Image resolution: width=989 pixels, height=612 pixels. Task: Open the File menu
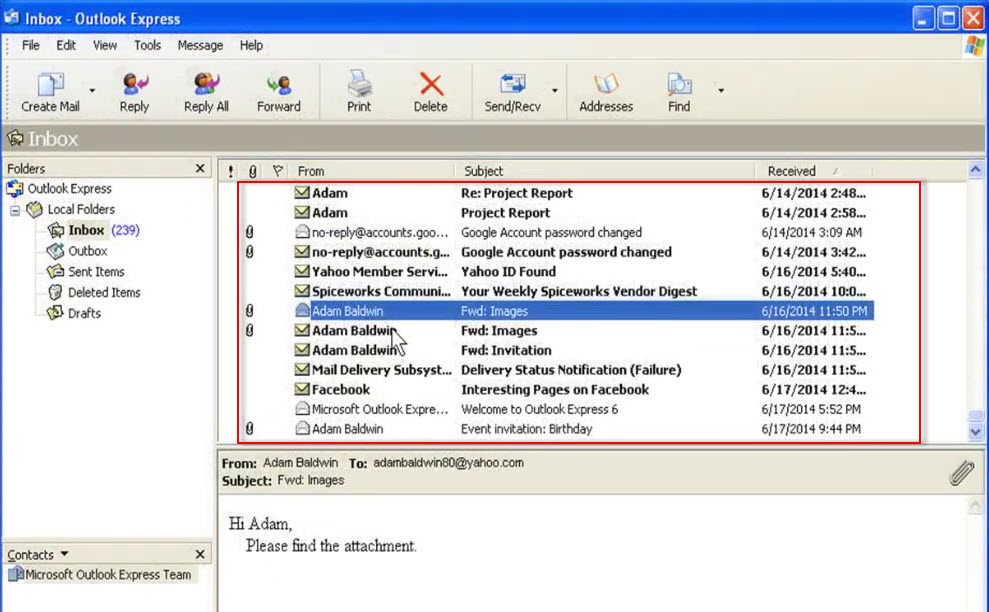30,45
